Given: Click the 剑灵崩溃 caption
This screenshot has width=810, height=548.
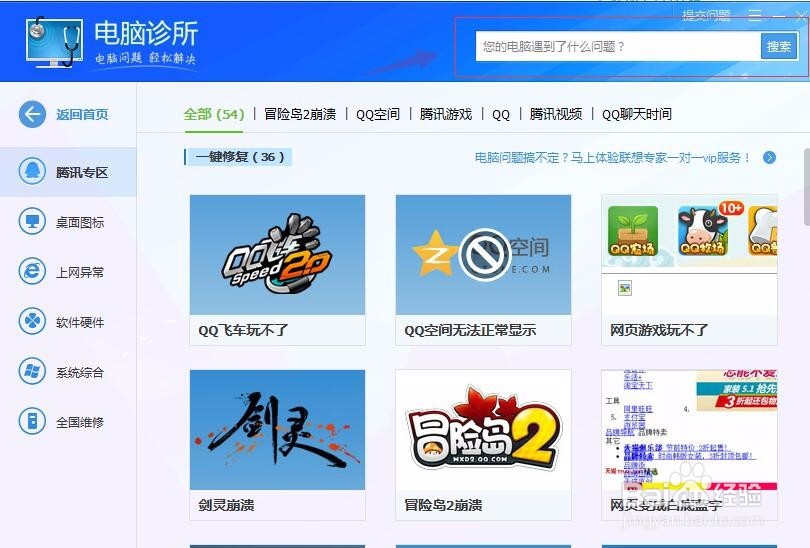Looking at the screenshot, I should click(x=226, y=505).
